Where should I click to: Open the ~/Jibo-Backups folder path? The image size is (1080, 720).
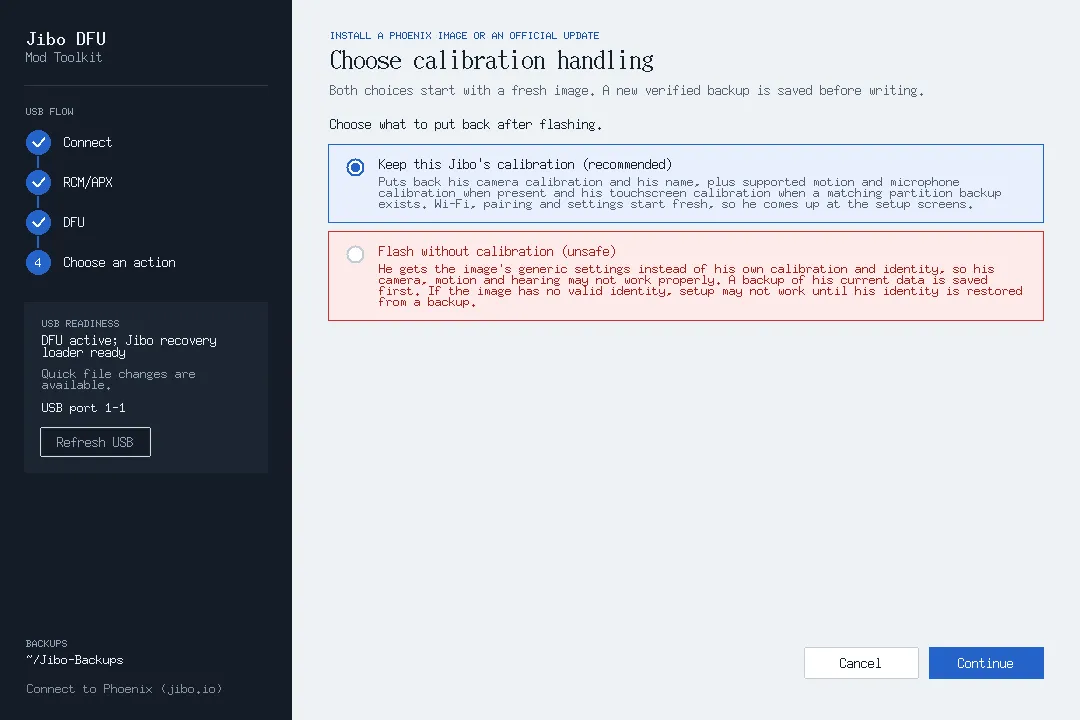tap(74, 660)
